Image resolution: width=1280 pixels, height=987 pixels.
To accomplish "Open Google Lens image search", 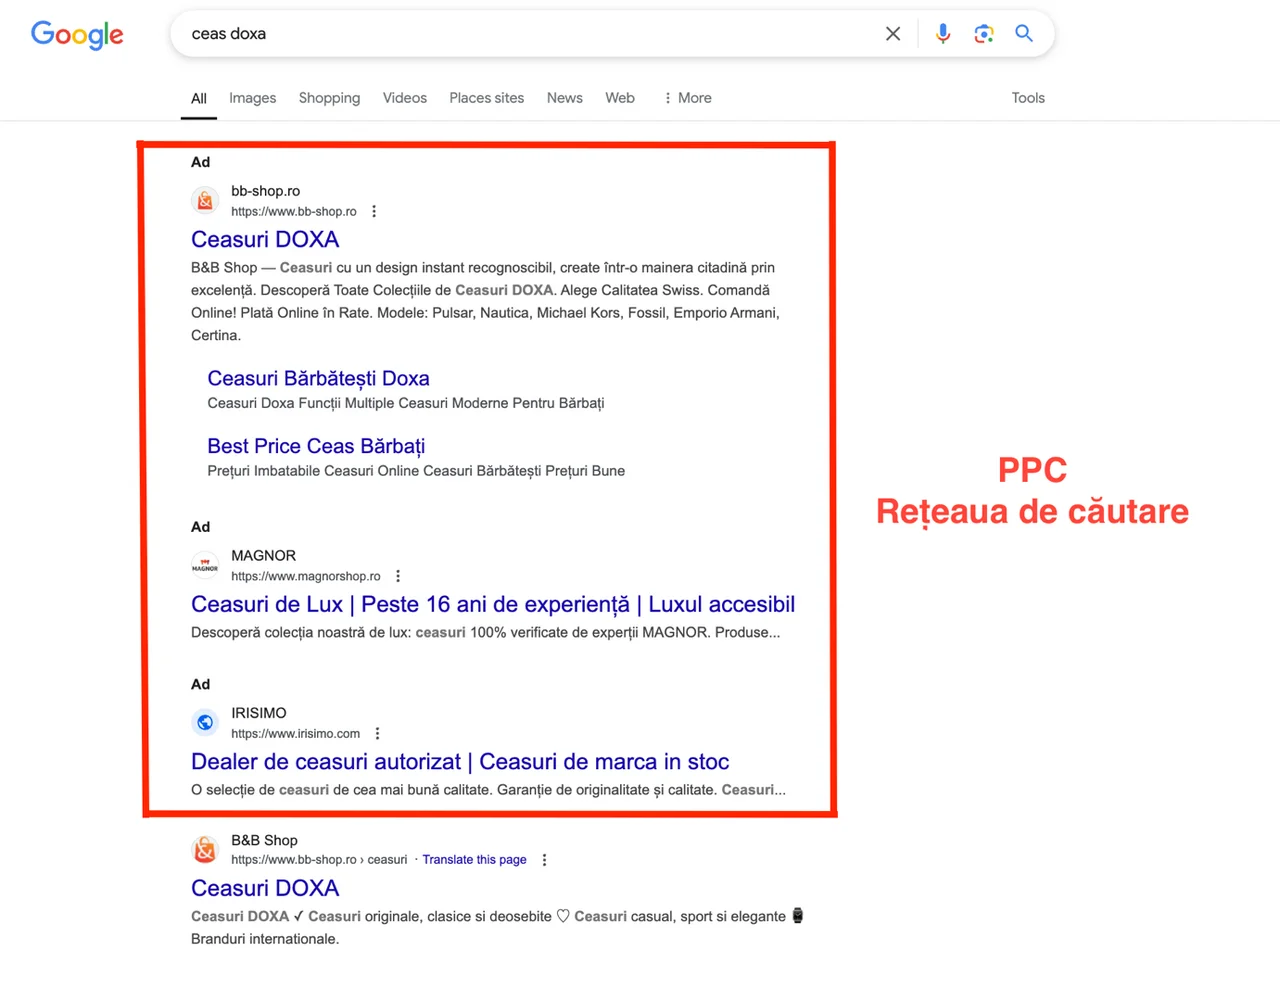I will coord(984,34).
